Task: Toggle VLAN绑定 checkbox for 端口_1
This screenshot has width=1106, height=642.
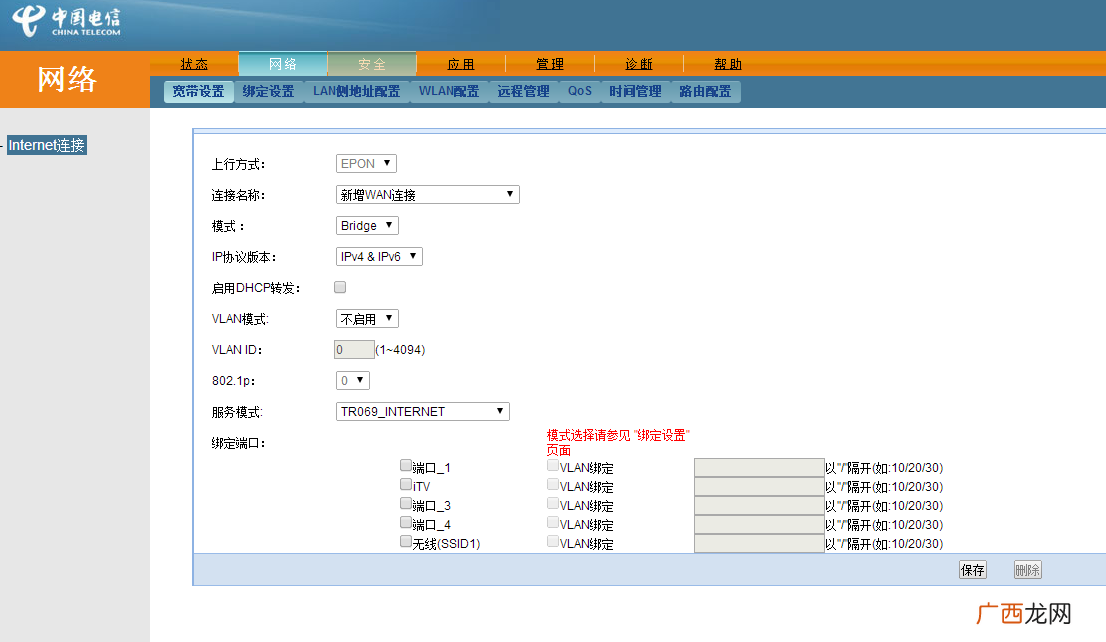Action: pyautogui.click(x=553, y=465)
